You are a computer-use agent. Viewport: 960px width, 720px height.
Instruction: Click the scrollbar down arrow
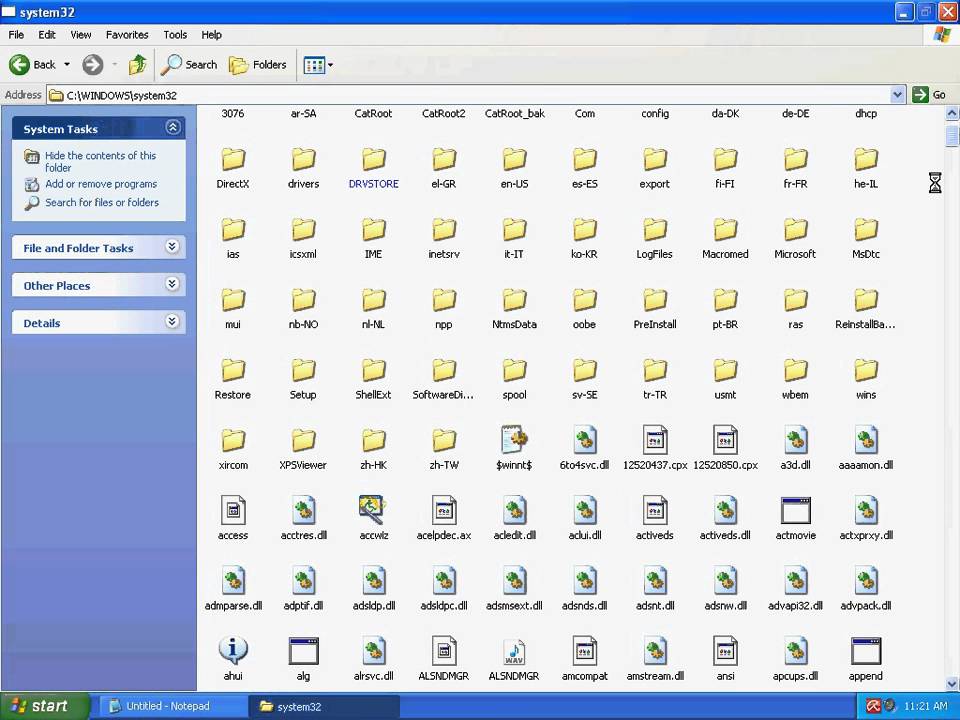952,683
